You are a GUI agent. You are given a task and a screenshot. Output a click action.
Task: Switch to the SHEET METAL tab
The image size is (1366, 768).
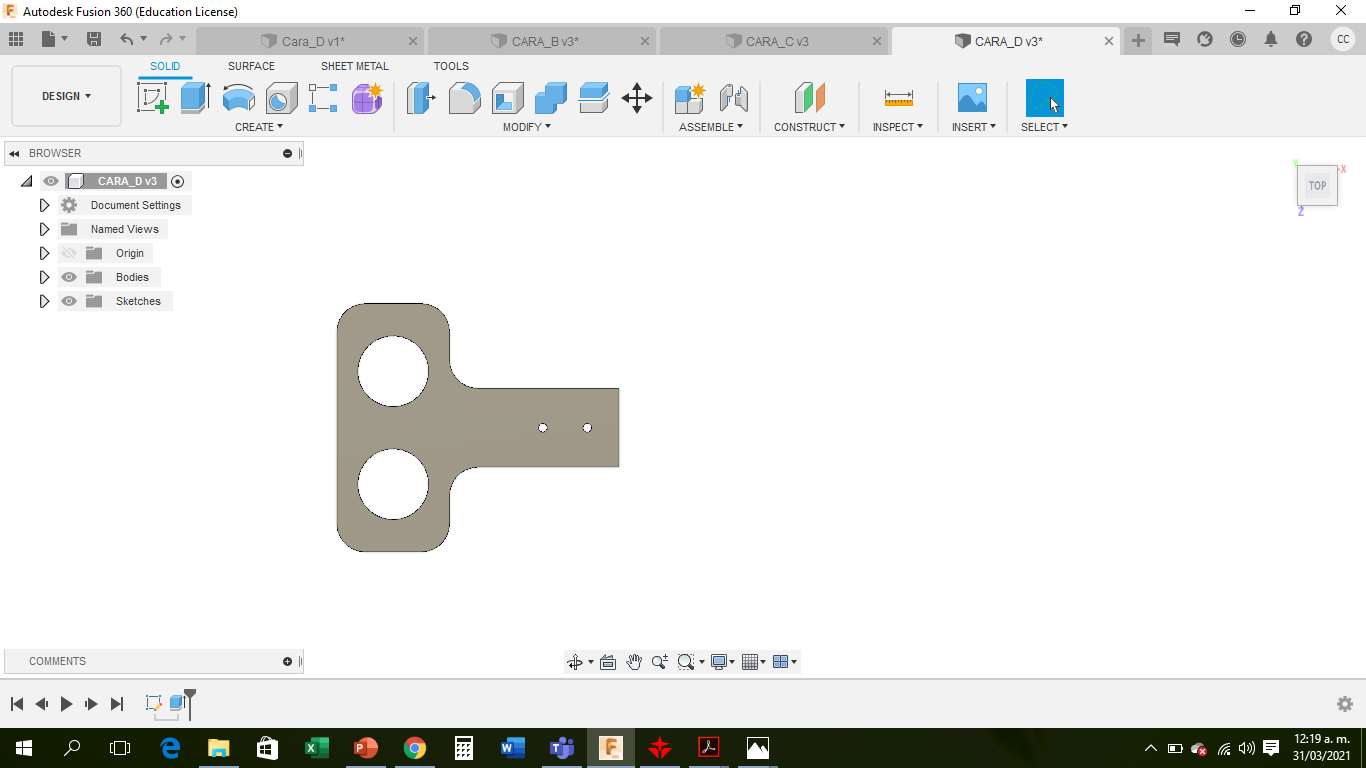(355, 66)
